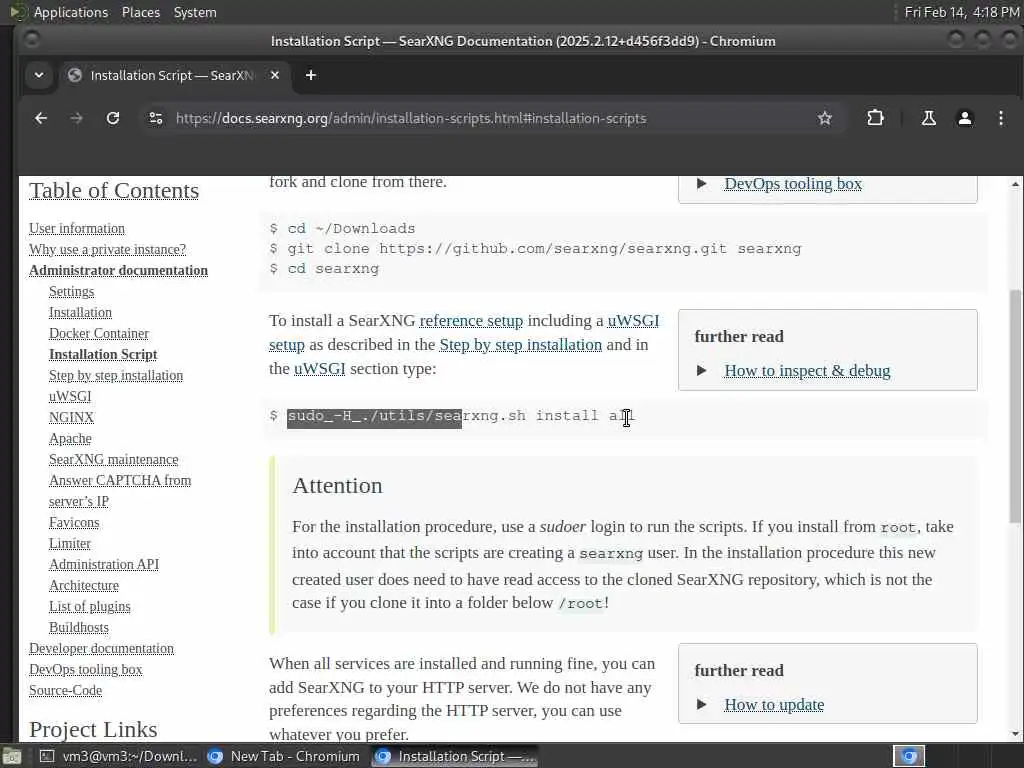Open sidebar Step by step installation link
Screen dimensions: 1024x768
point(116,375)
